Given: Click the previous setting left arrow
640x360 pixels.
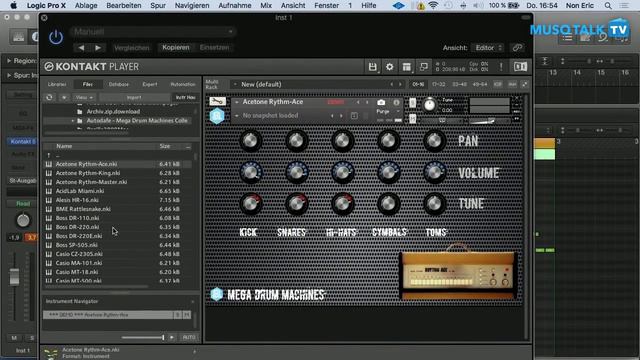Looking at the screenshot, I should (81, 48).
